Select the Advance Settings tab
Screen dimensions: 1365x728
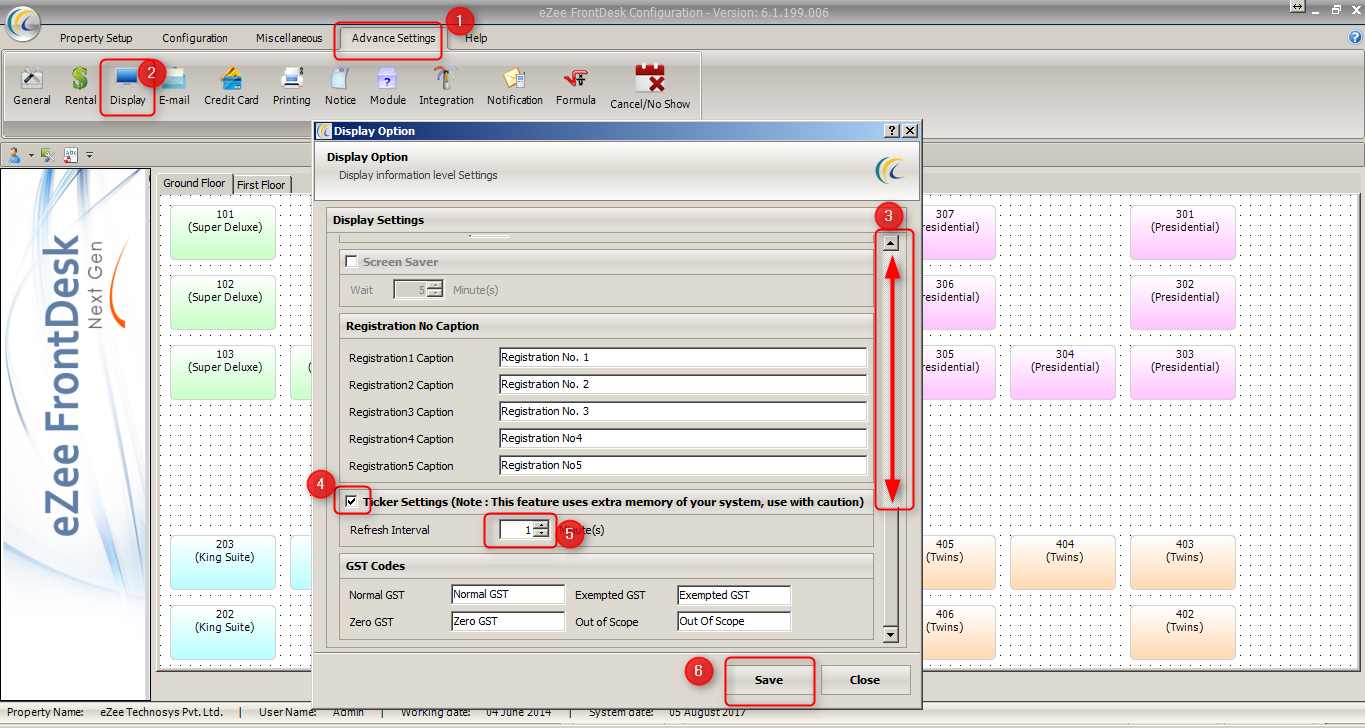[393, 38]
